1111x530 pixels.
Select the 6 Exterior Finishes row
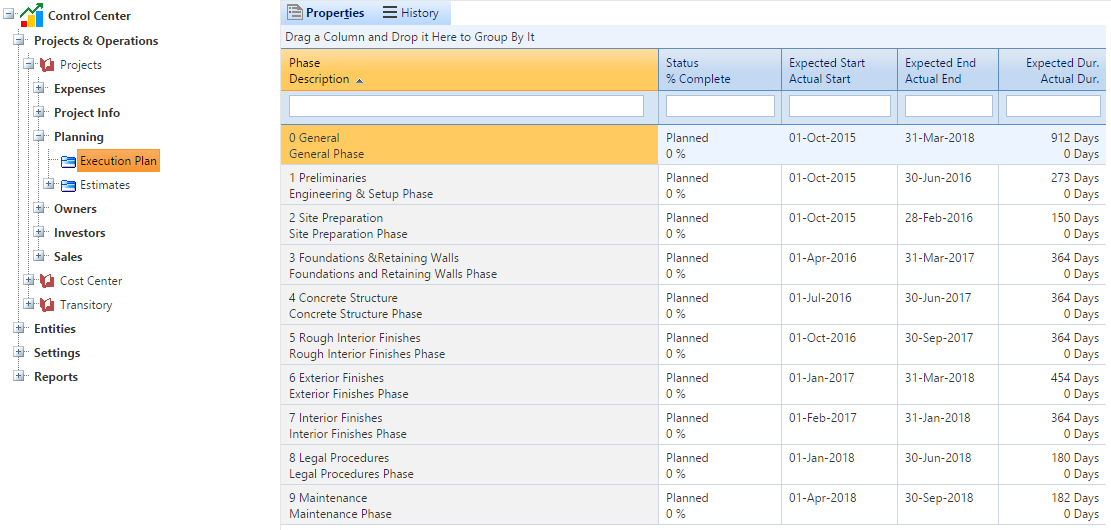point(695,385)
